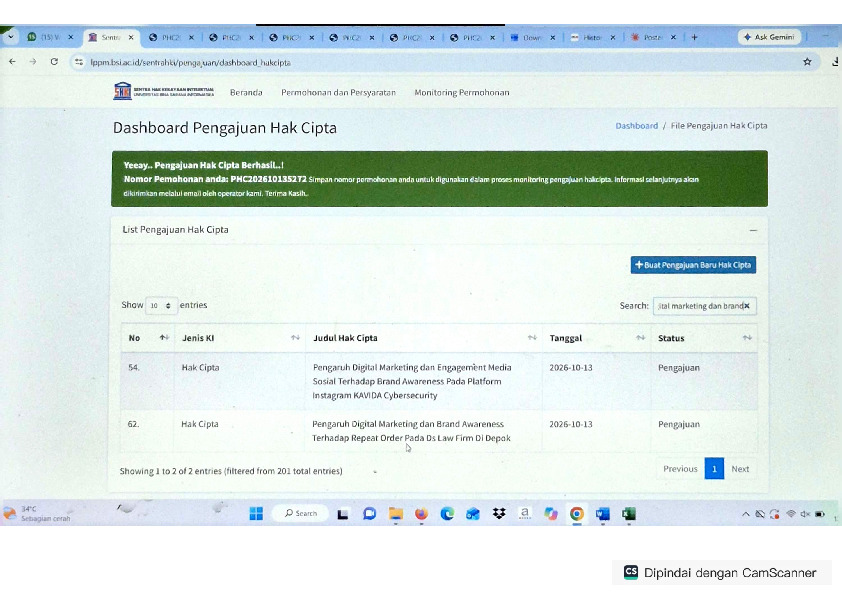Clear the search field with the X icon
This screenshot has width=842, height=595.
tap(746, 306)
